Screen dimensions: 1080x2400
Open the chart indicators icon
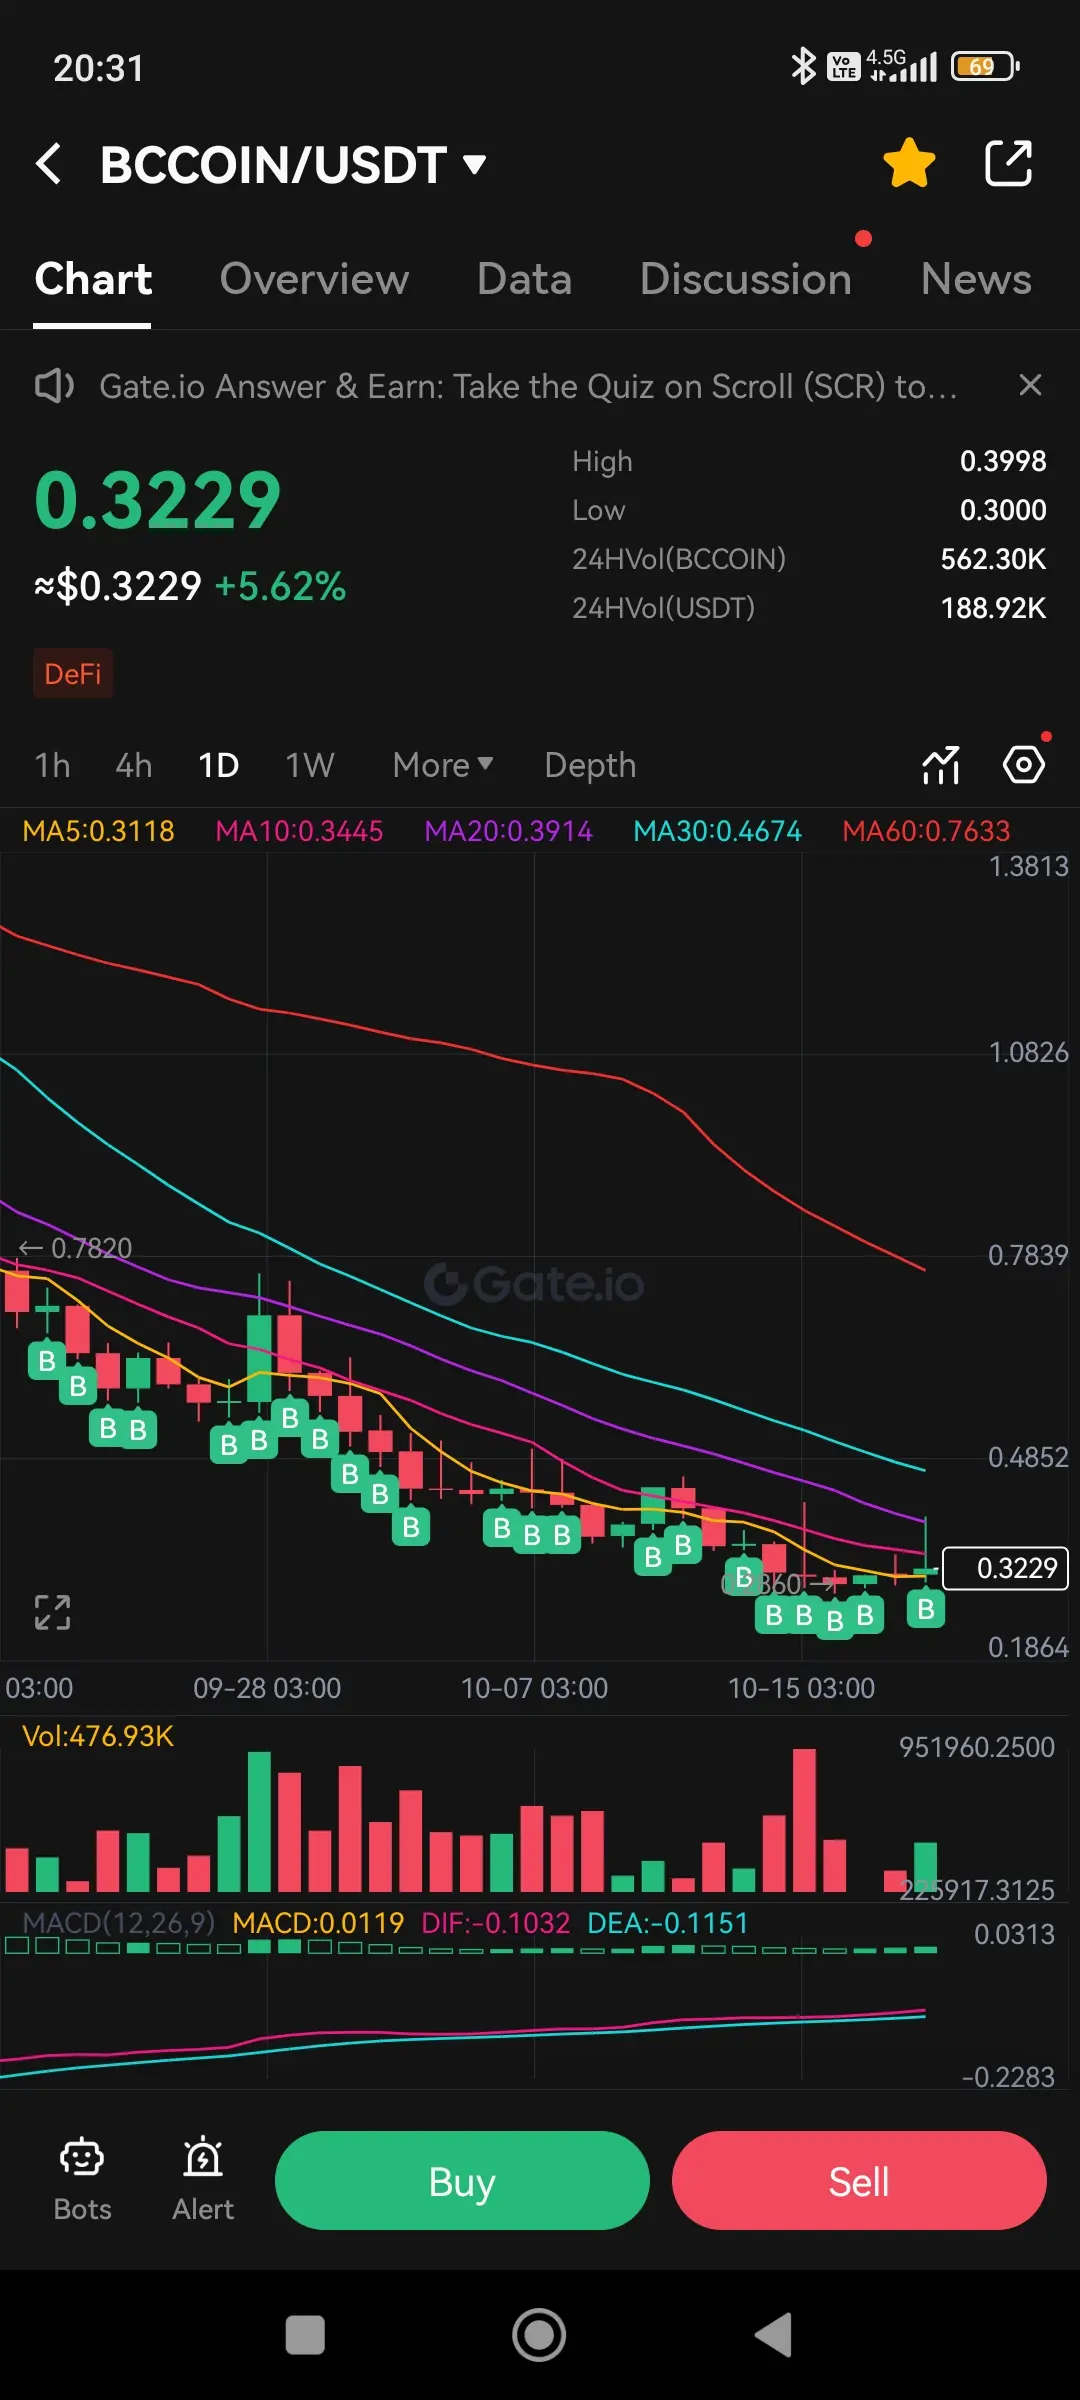[941, 766]
